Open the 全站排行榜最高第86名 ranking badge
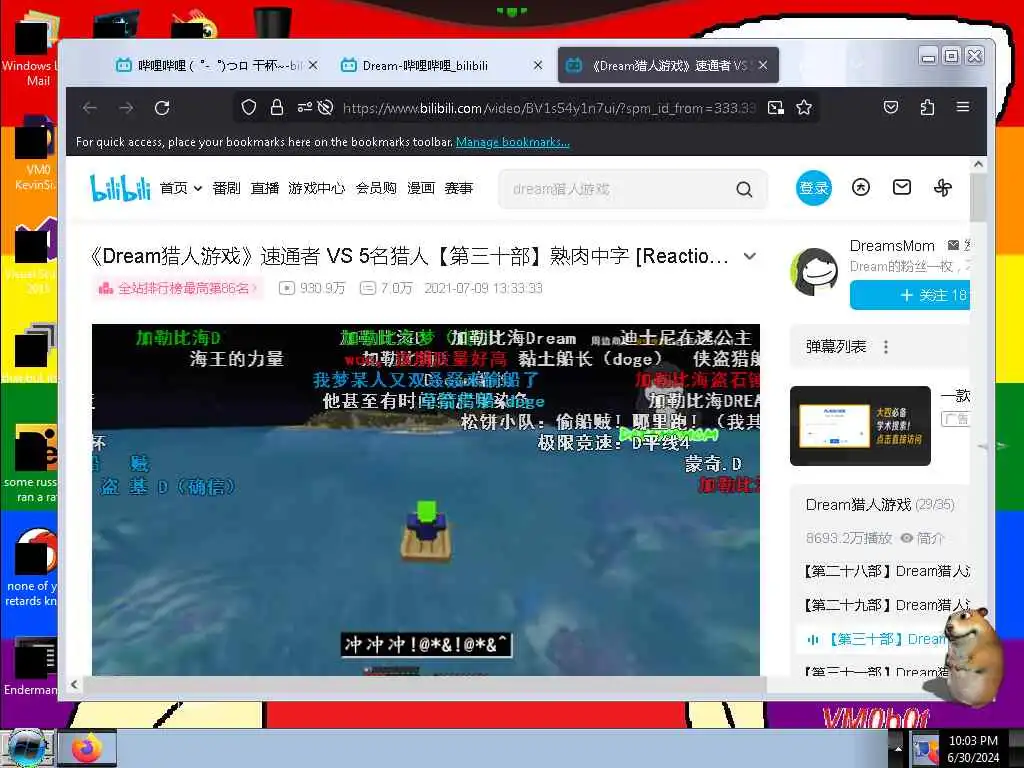Screen dimensions: 1024x768 tap(176, 288)
